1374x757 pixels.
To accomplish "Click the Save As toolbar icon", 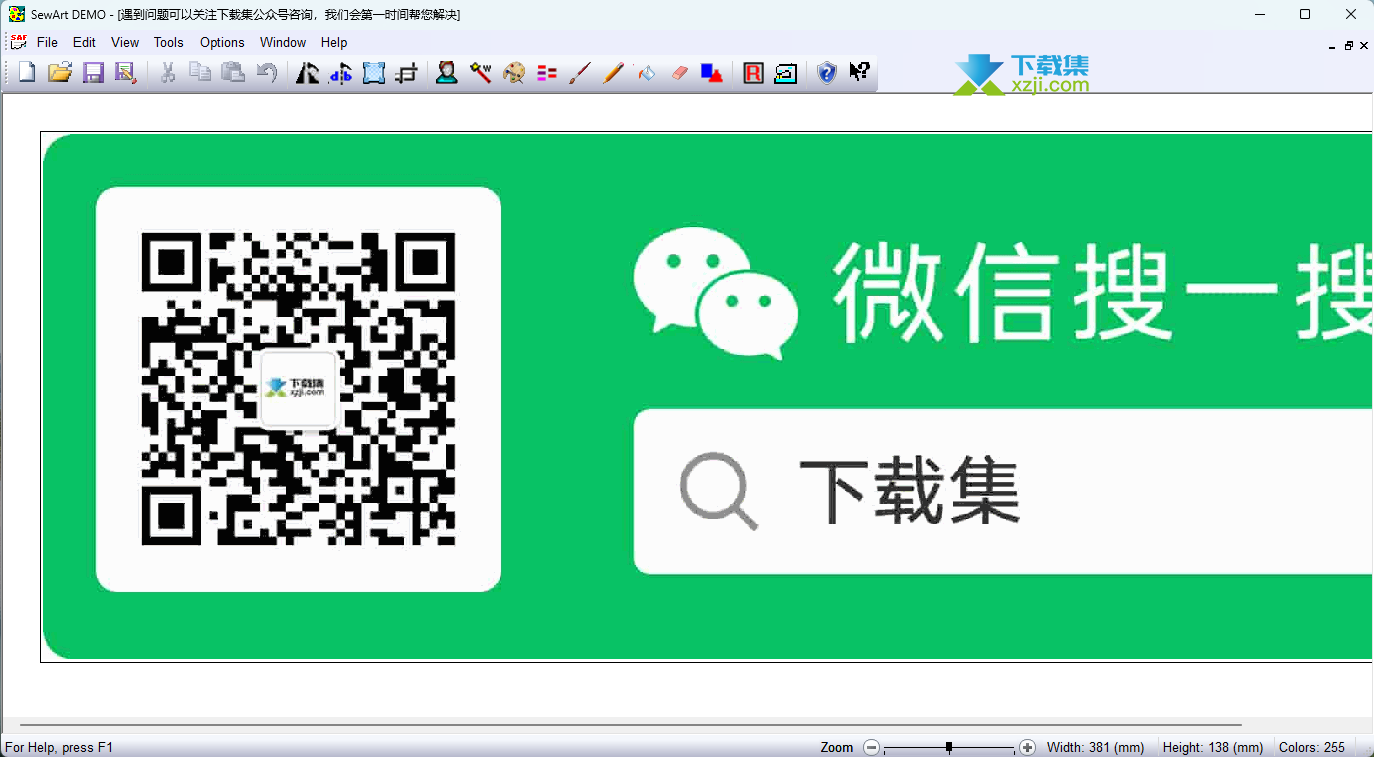I will coord(125,72).
